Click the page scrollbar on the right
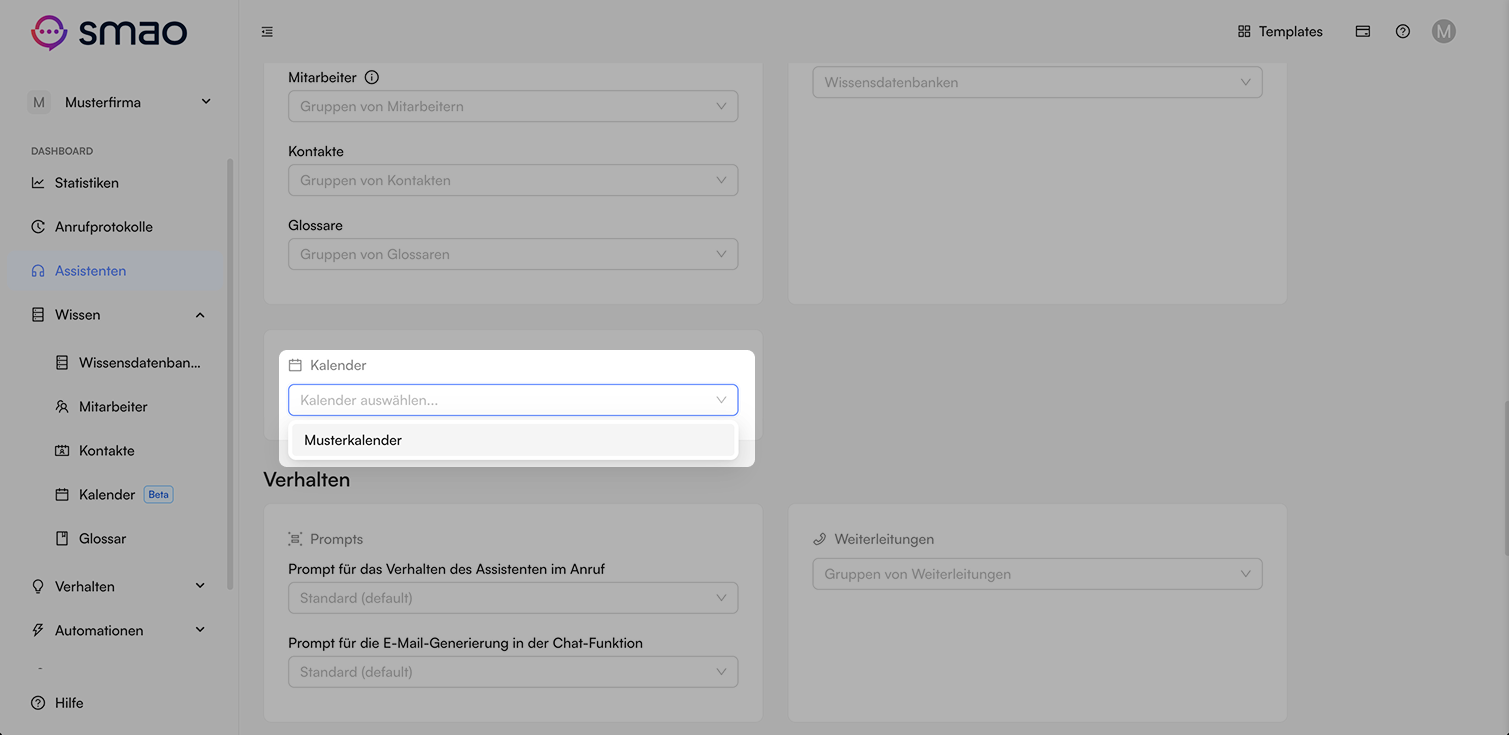 tap(1505, 478)
